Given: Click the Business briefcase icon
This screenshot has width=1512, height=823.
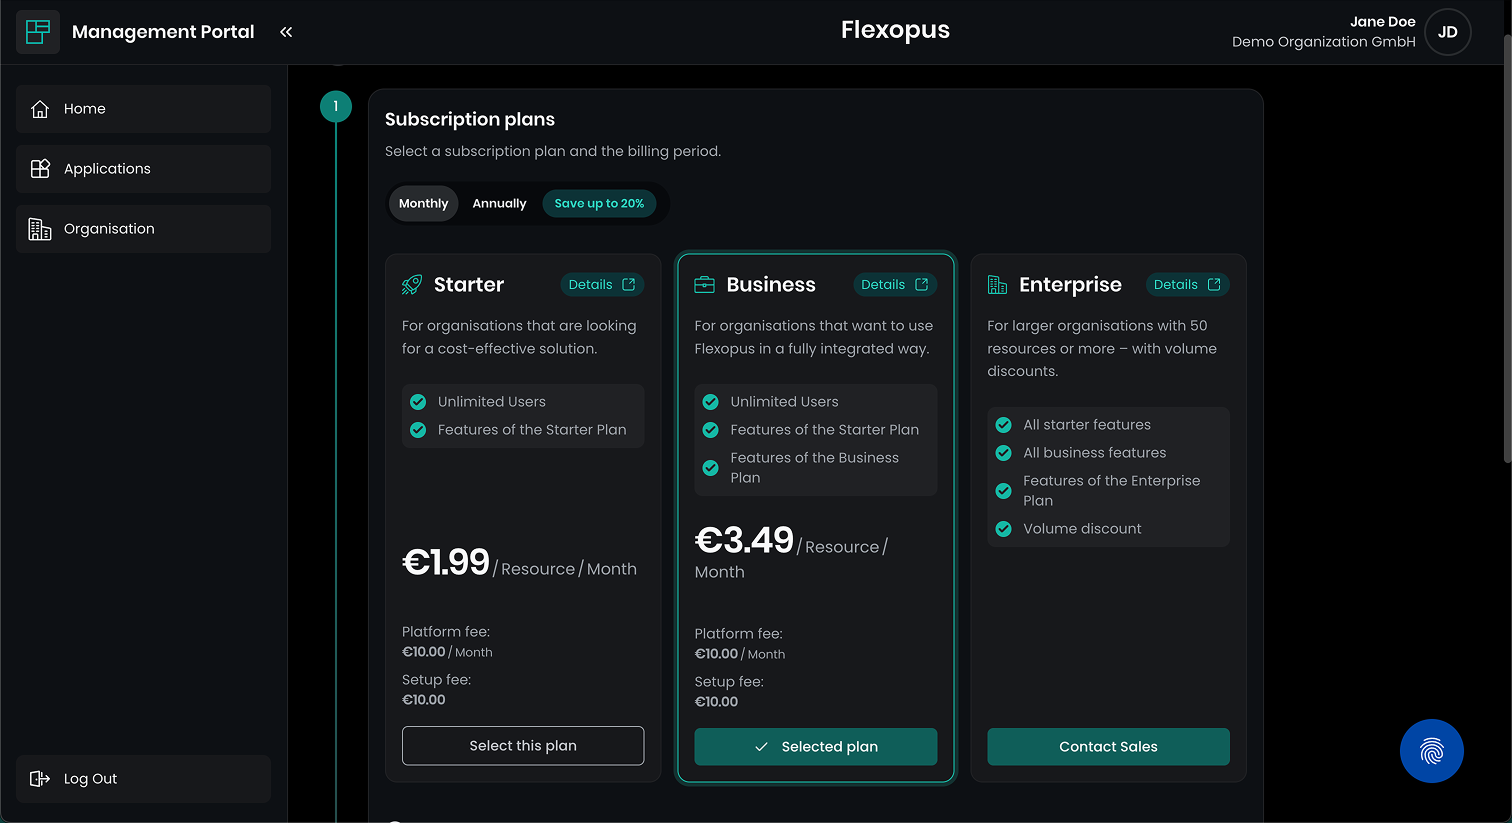Looking at the screenshot, I should tap(704, 285).
